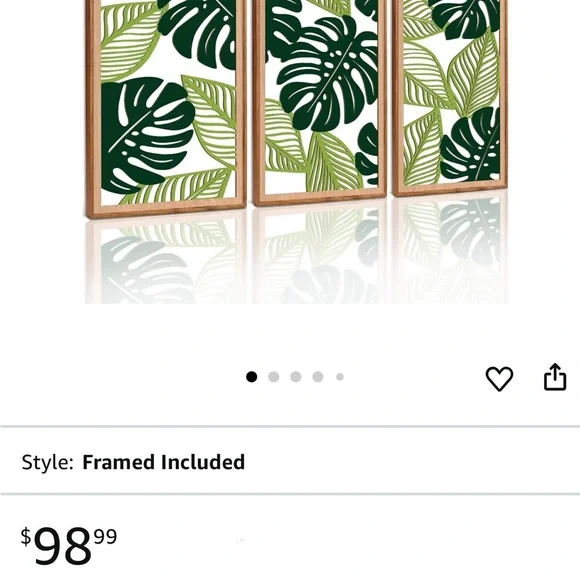
Task: Tap the reflection below the left frame
Action: tap(166, 261)
